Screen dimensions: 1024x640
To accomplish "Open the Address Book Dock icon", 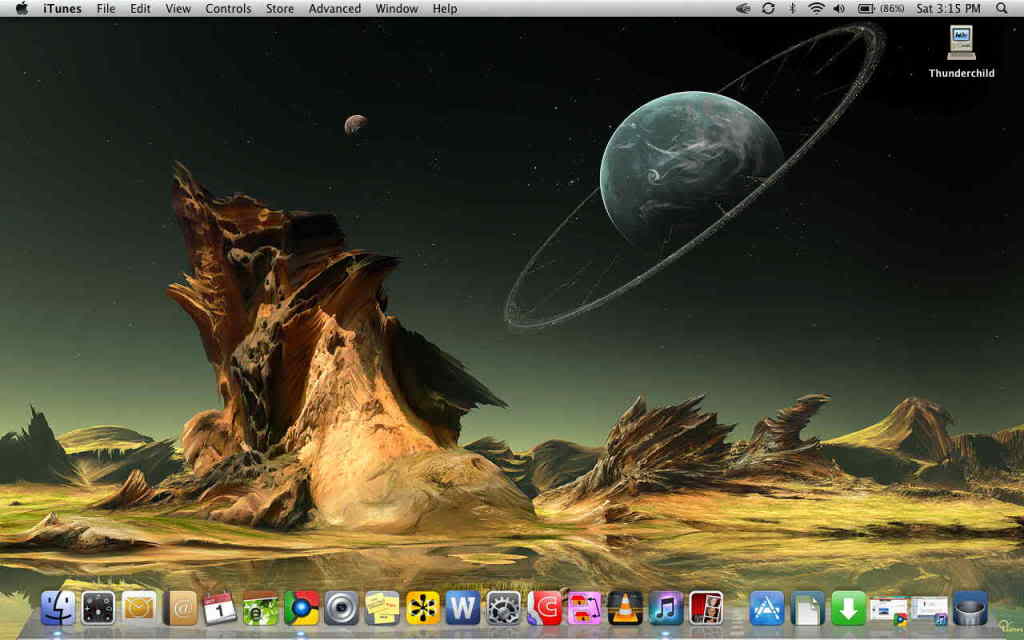I will tap(180, 607).
